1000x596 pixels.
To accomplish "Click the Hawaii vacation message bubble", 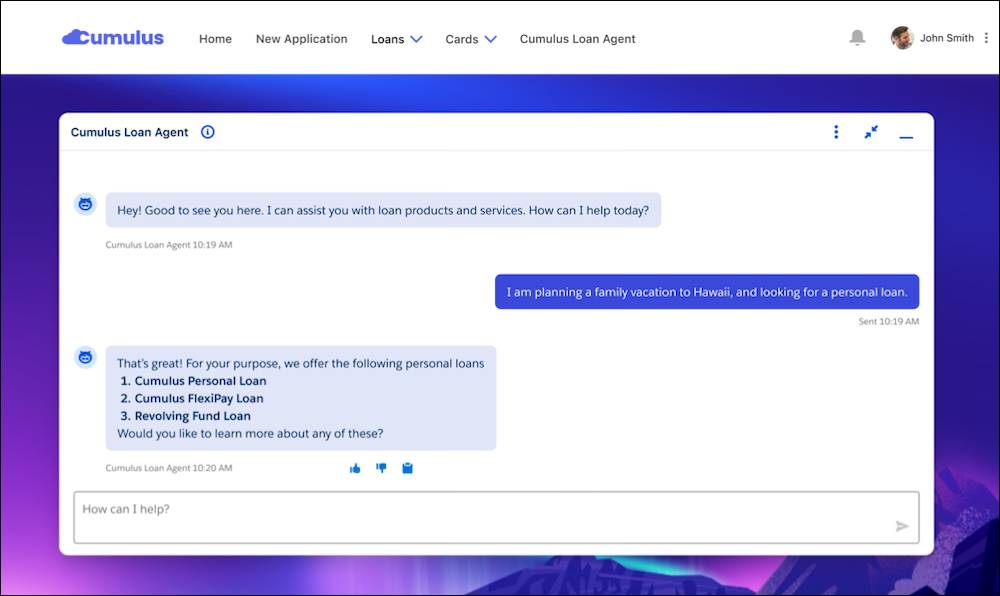I will point(707,292).
